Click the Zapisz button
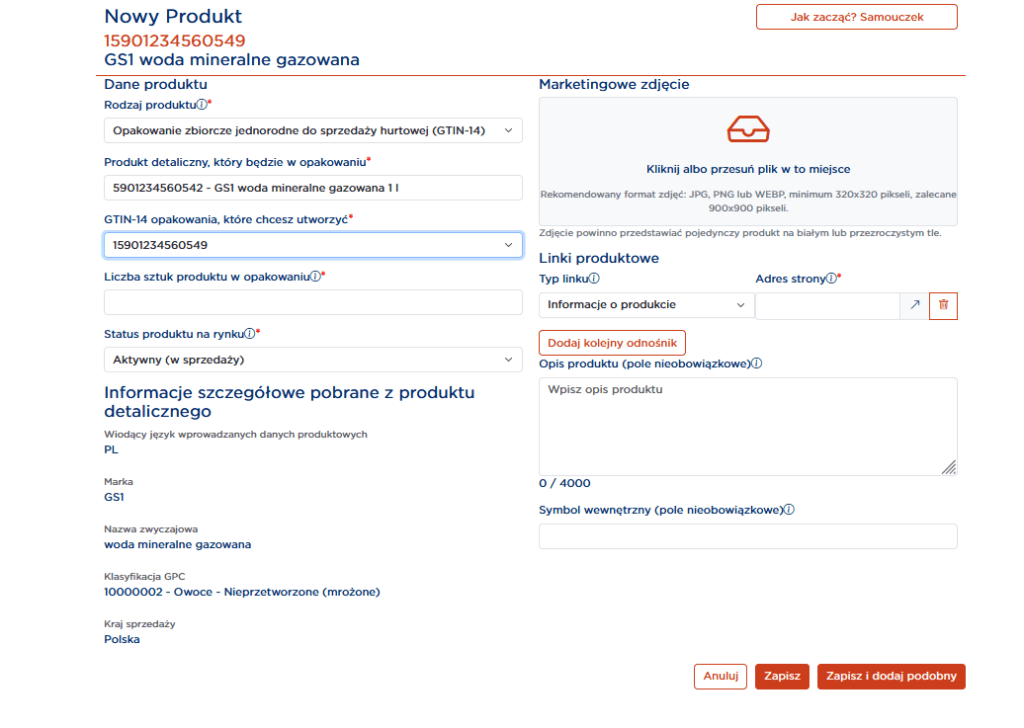This screenshot has width=1024, height=728. tap(781, 676)
